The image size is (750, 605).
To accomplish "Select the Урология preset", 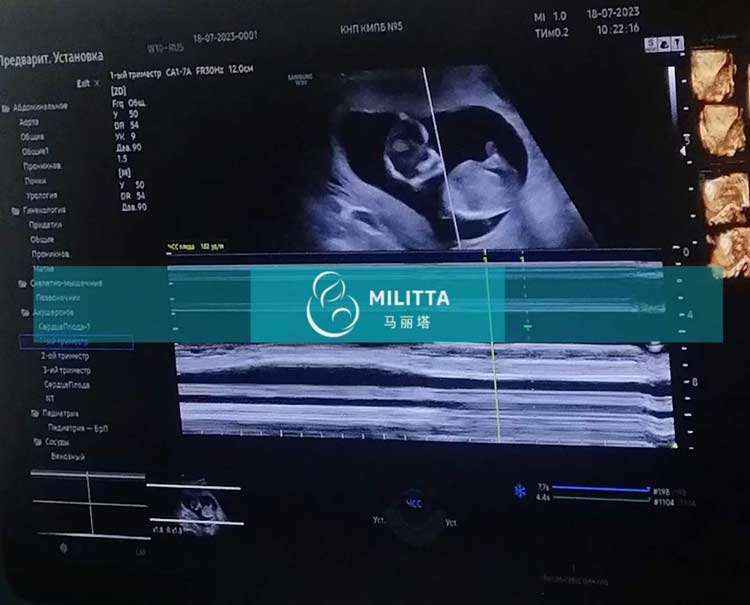I will coord(42,195).
